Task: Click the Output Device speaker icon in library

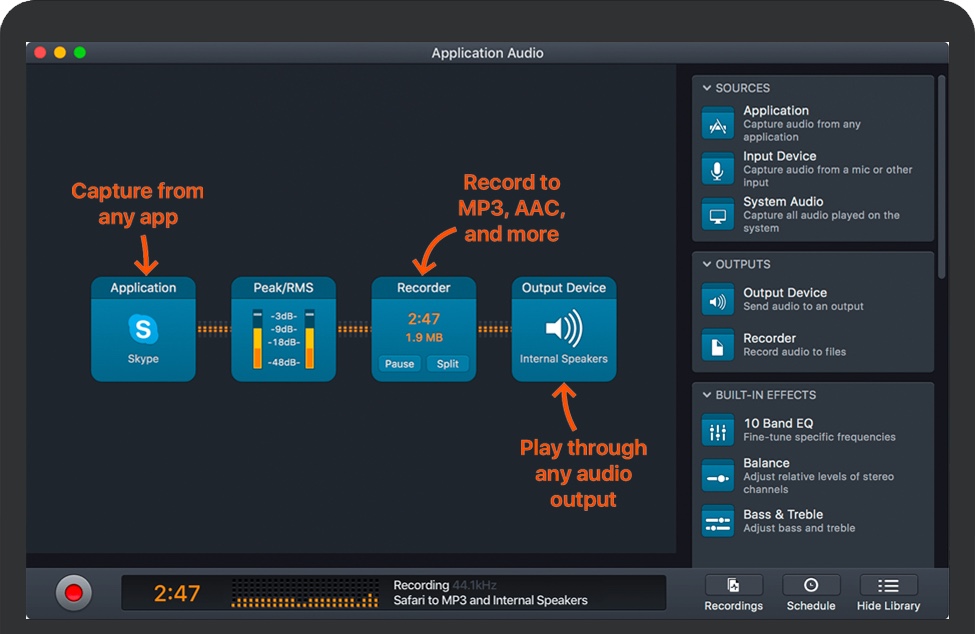Action: 718,299
